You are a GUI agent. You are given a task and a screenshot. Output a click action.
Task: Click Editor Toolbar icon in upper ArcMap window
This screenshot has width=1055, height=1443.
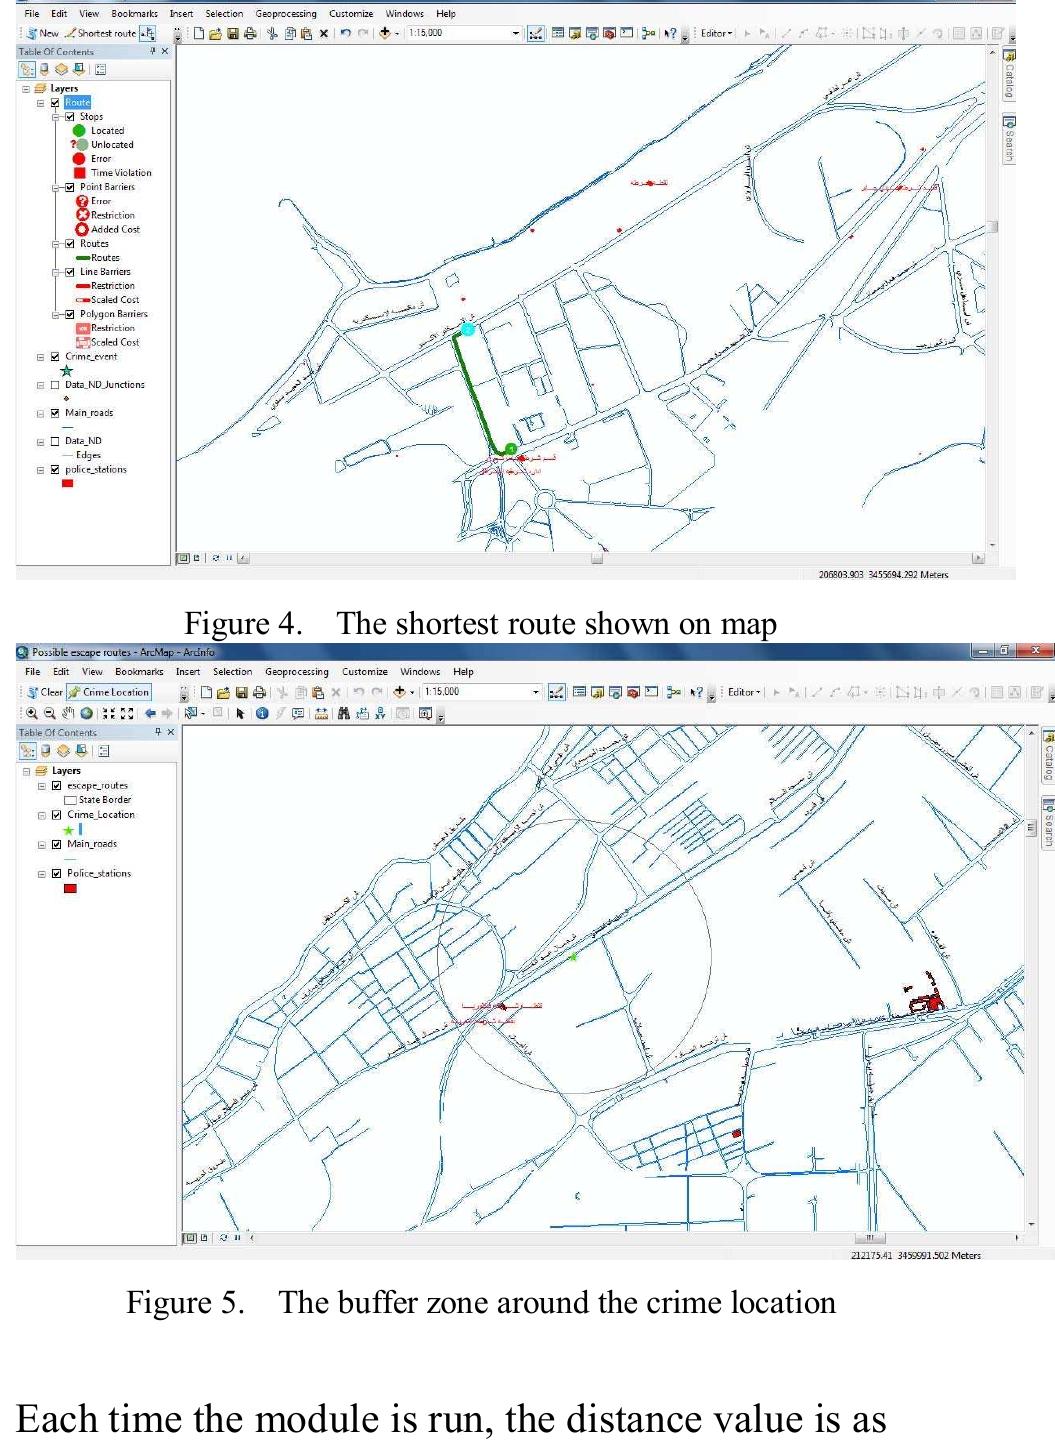(536, 33)
